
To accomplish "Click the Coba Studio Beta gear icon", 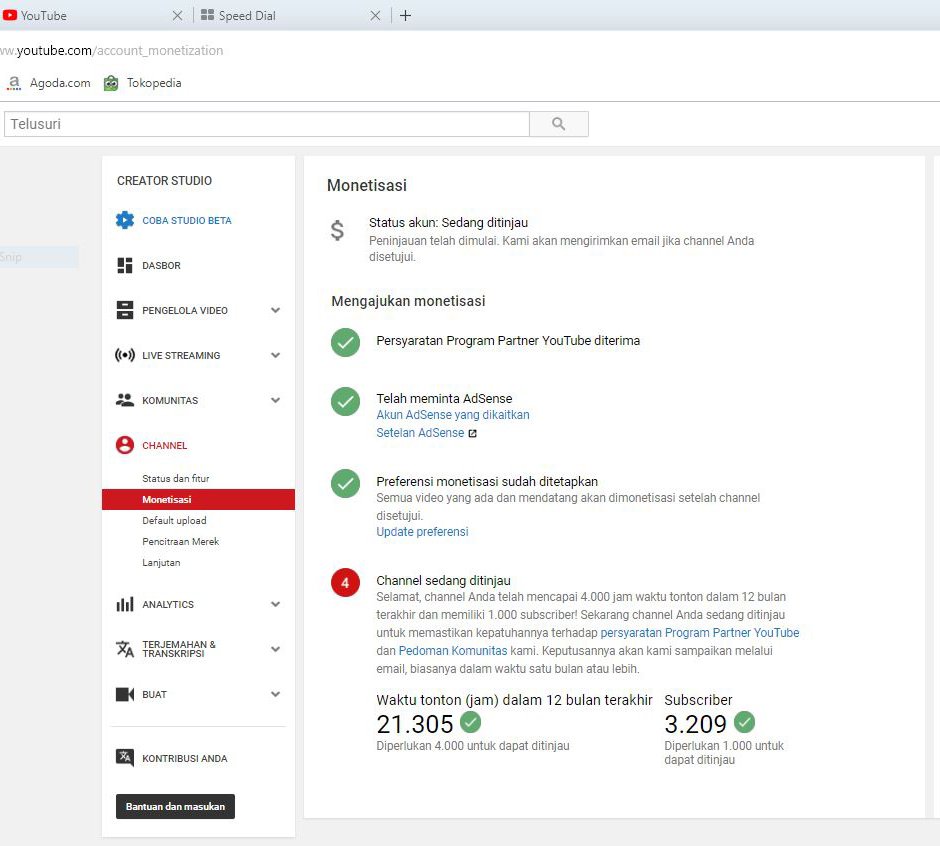I will tap(125, 220).
